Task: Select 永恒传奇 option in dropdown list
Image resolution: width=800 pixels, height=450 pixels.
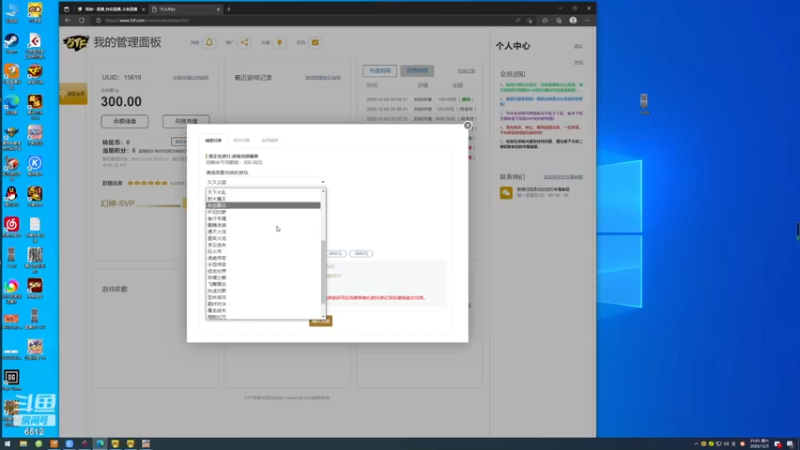Action: 263,265
